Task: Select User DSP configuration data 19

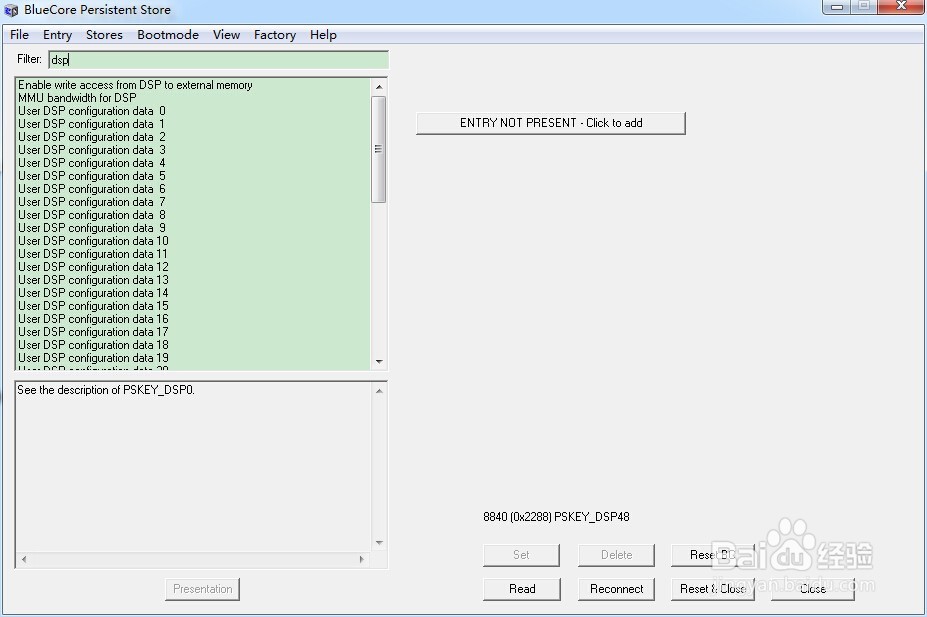Action: 193,358
